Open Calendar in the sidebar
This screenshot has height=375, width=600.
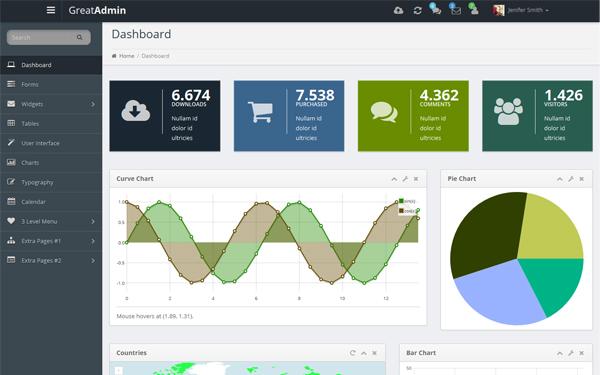click(x=51, y=202)
